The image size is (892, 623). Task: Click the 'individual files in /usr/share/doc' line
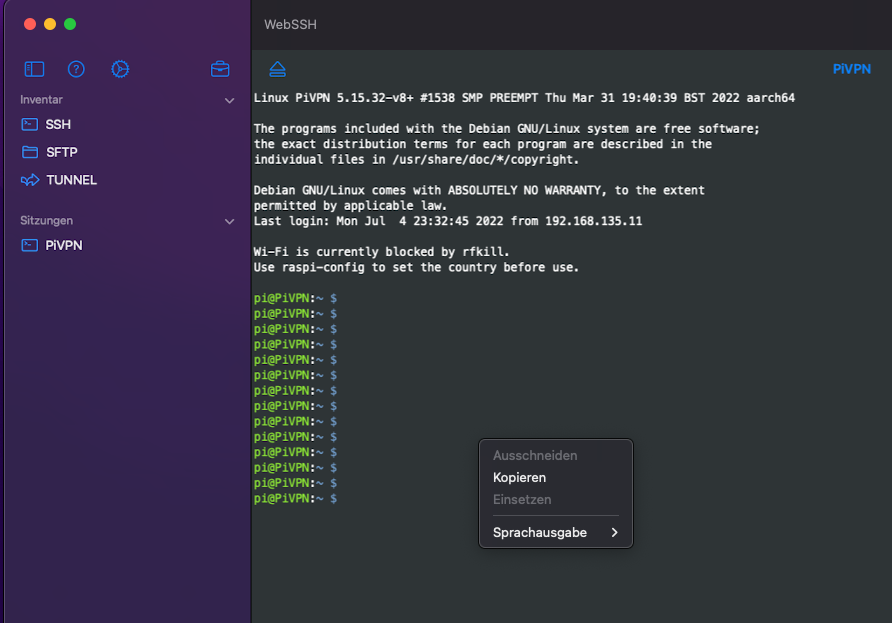pos(416,159)
